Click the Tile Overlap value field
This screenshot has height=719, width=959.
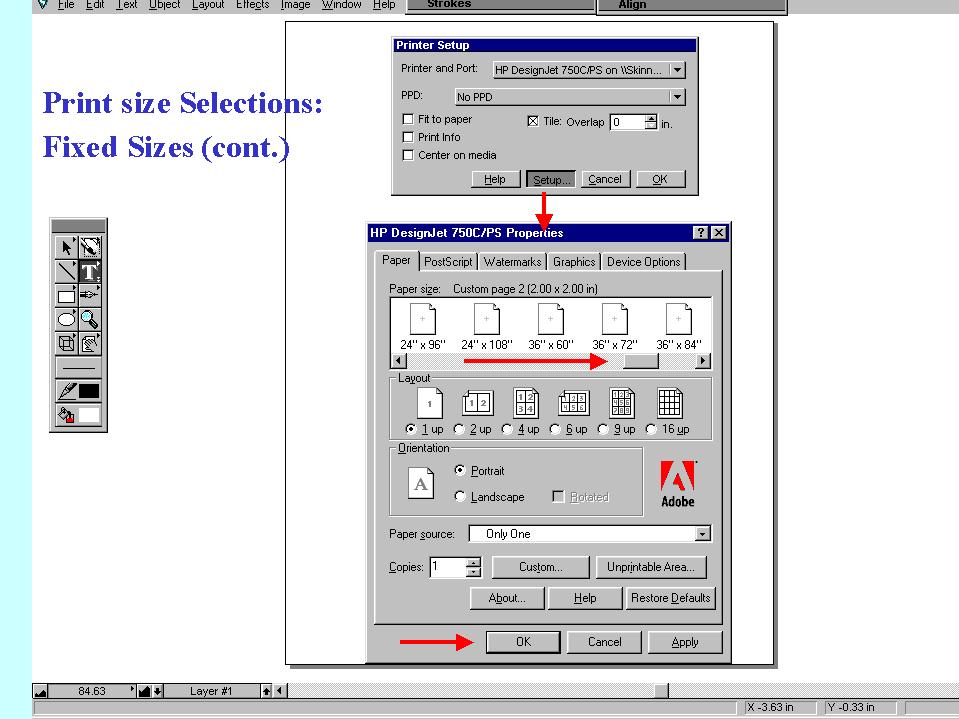(628, 122)
